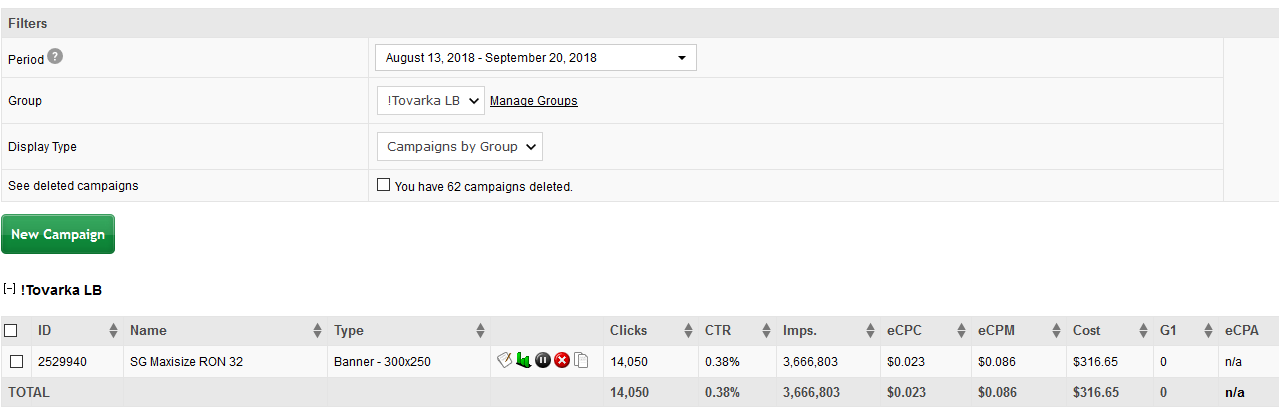Tick the See deleted campaigns checkbox

tap(383, 185)
